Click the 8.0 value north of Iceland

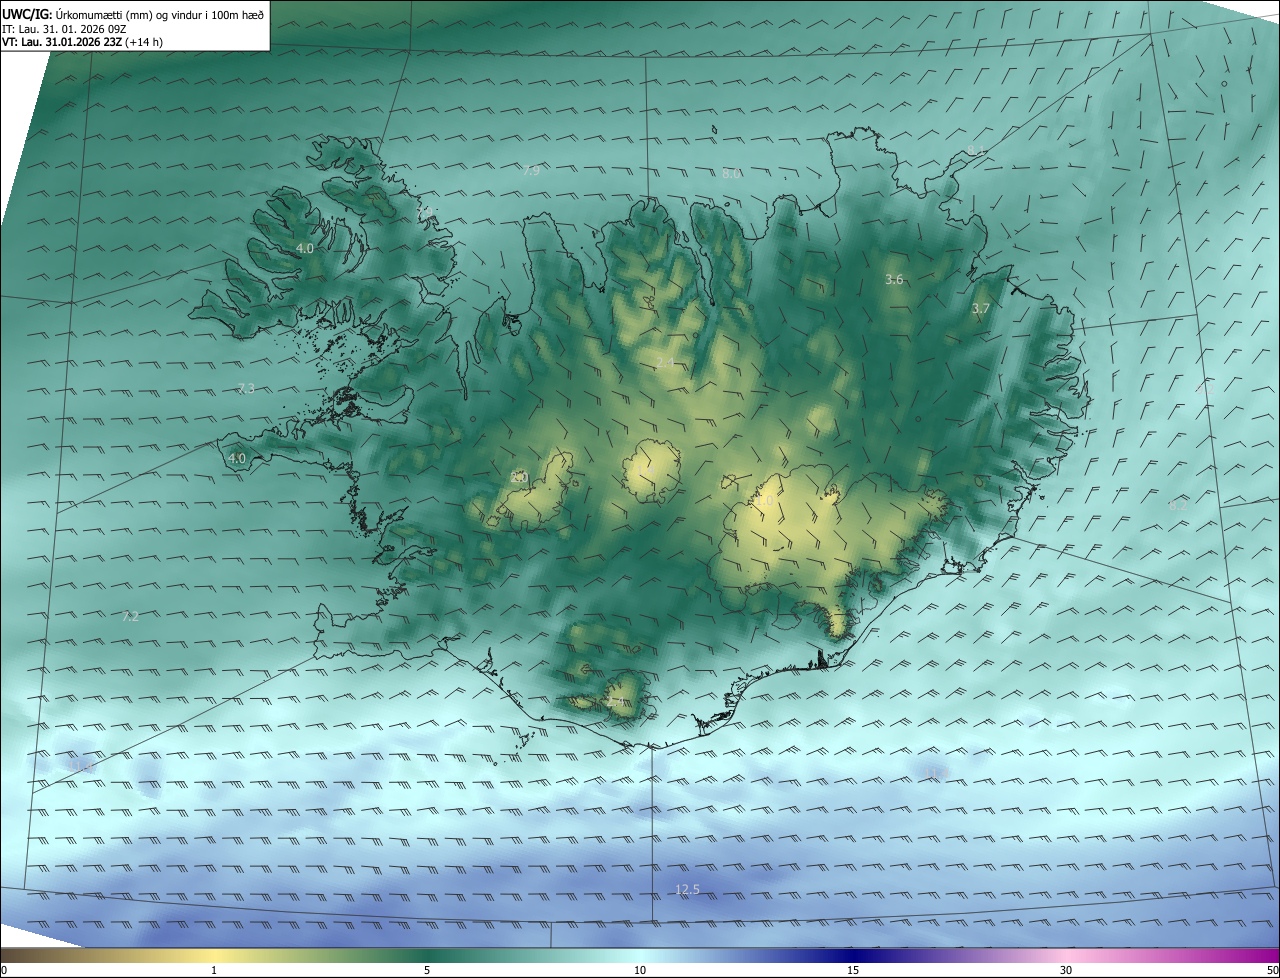tap(731, 173)
